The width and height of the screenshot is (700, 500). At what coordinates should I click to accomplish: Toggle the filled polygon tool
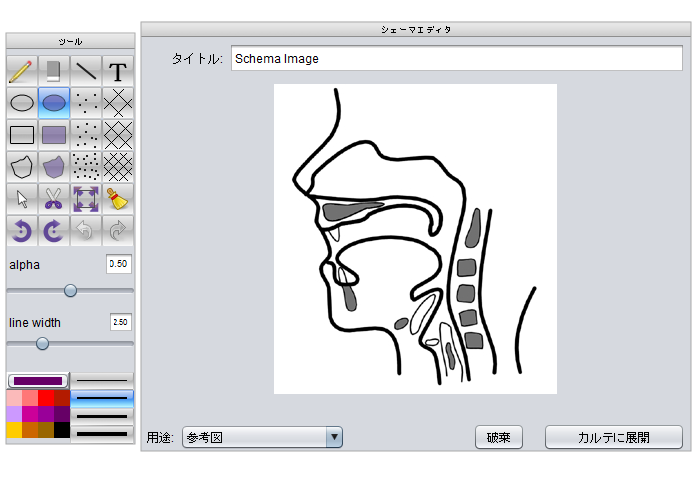54,167
